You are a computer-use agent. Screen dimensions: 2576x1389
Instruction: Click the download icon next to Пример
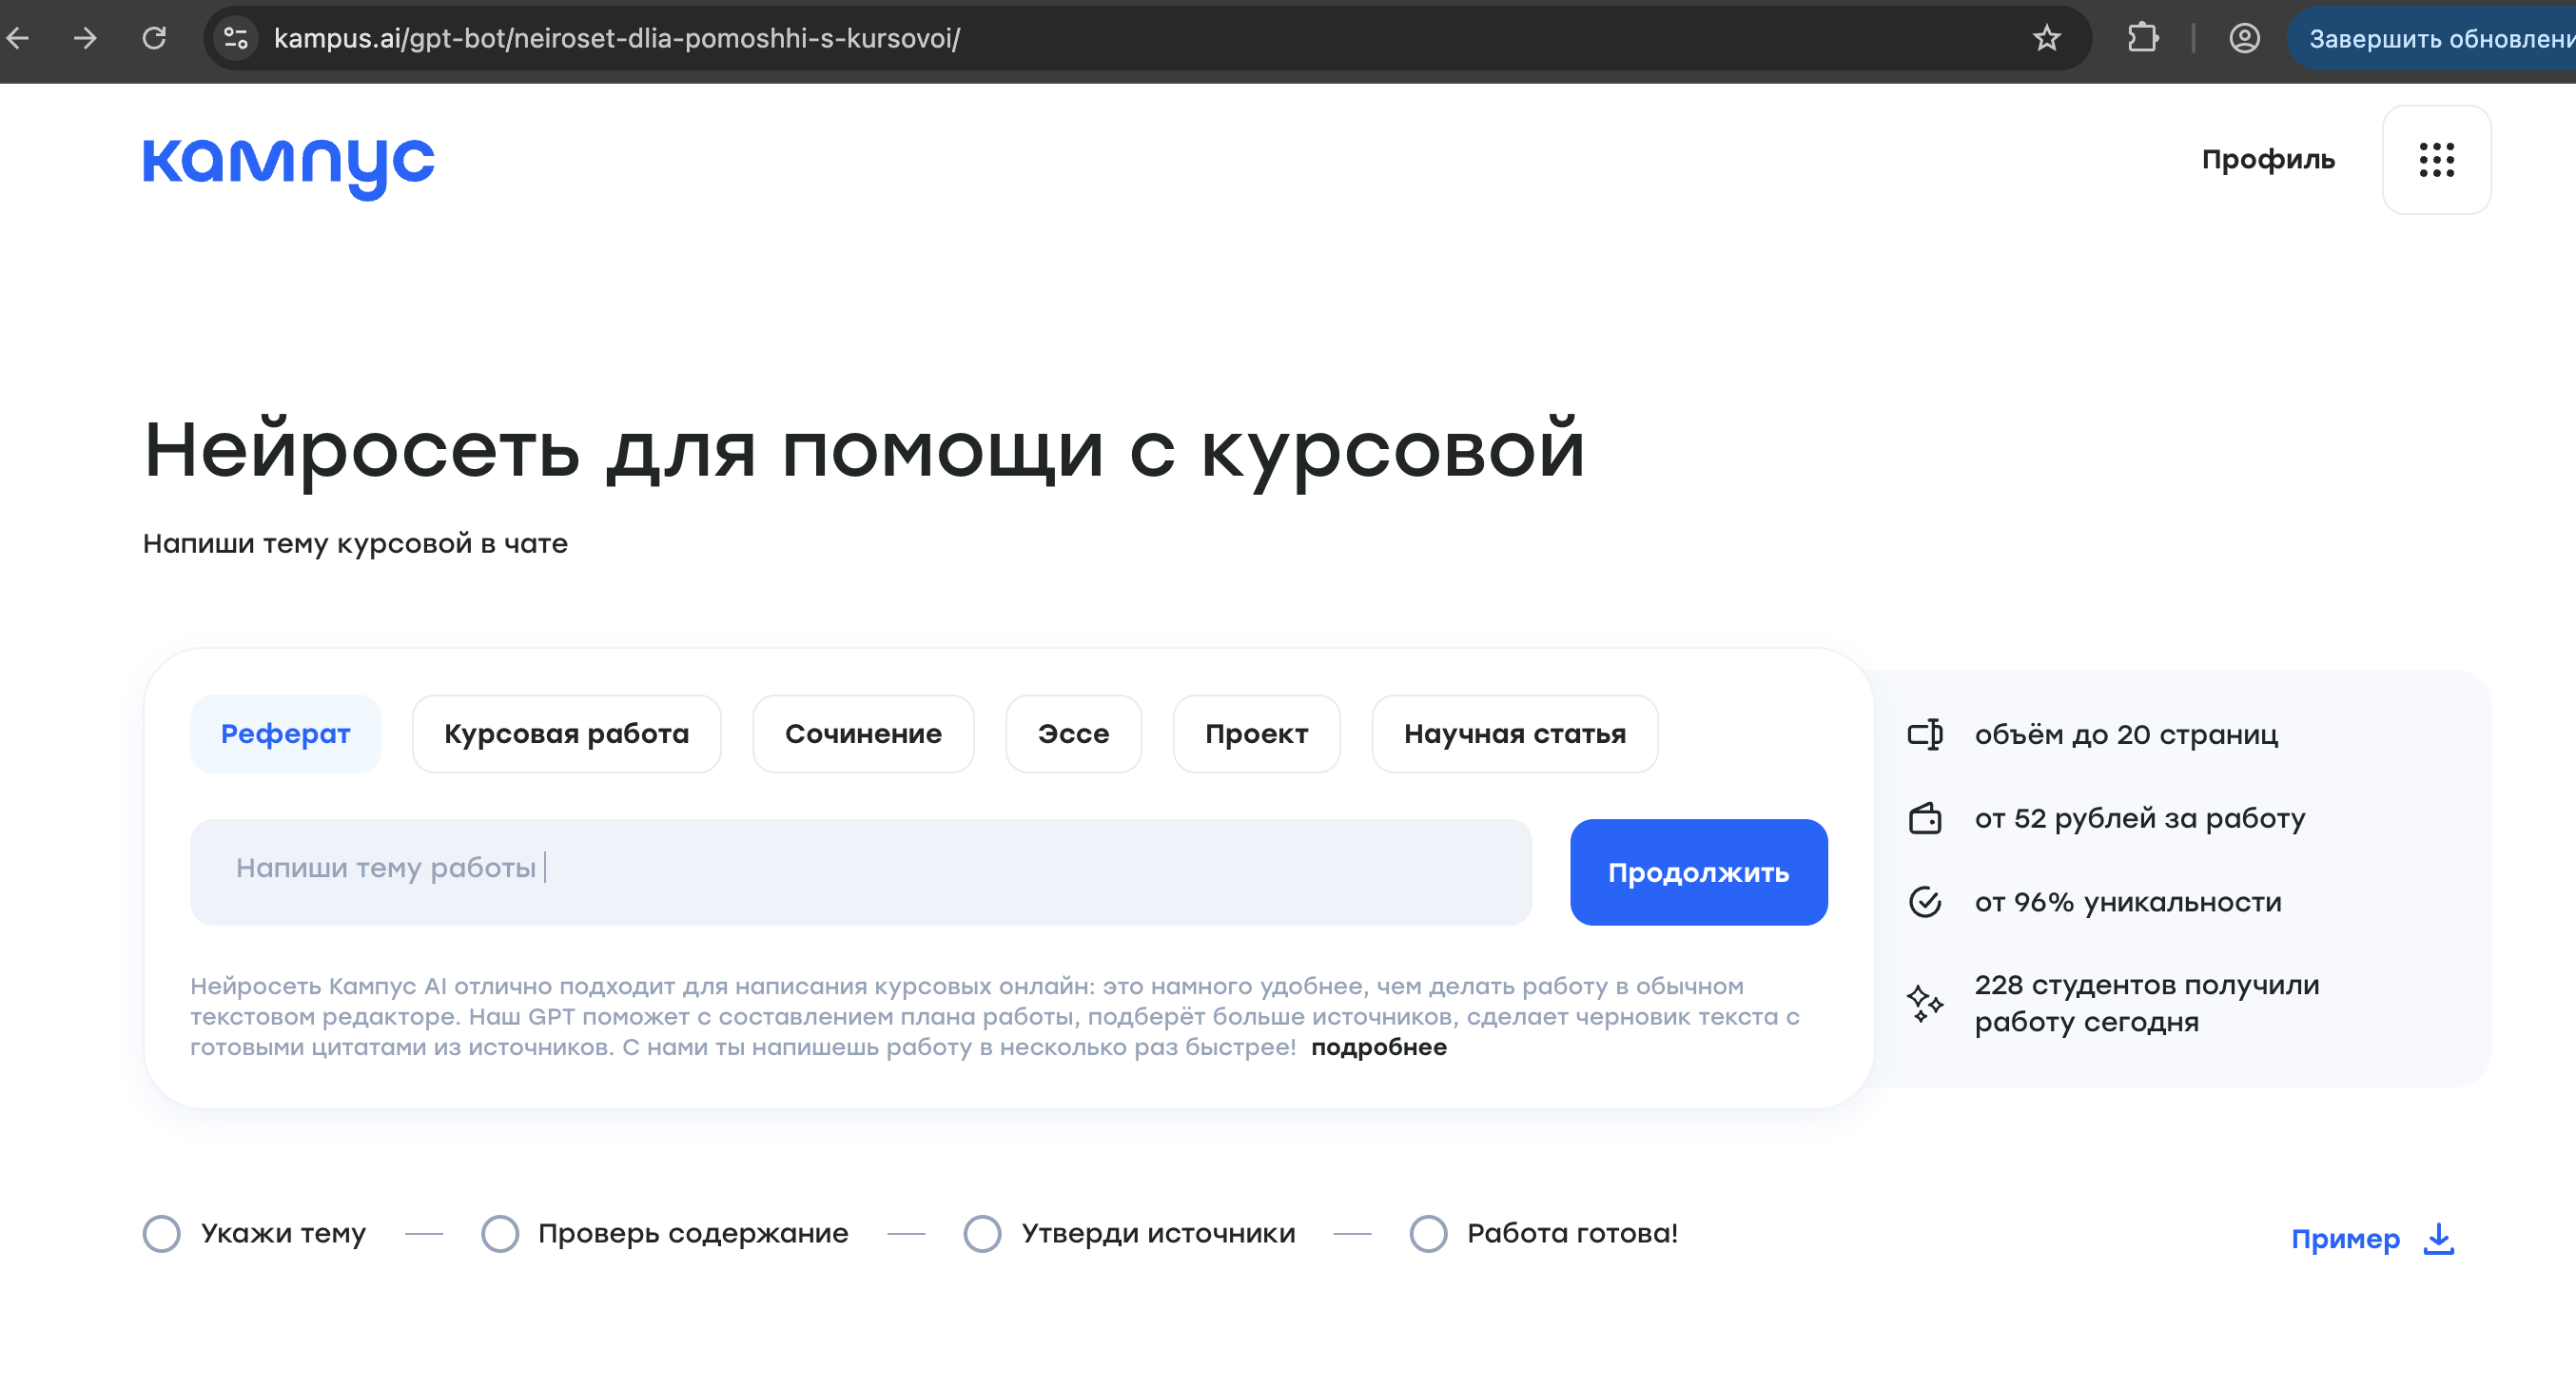click(x=2438, y=1239)
